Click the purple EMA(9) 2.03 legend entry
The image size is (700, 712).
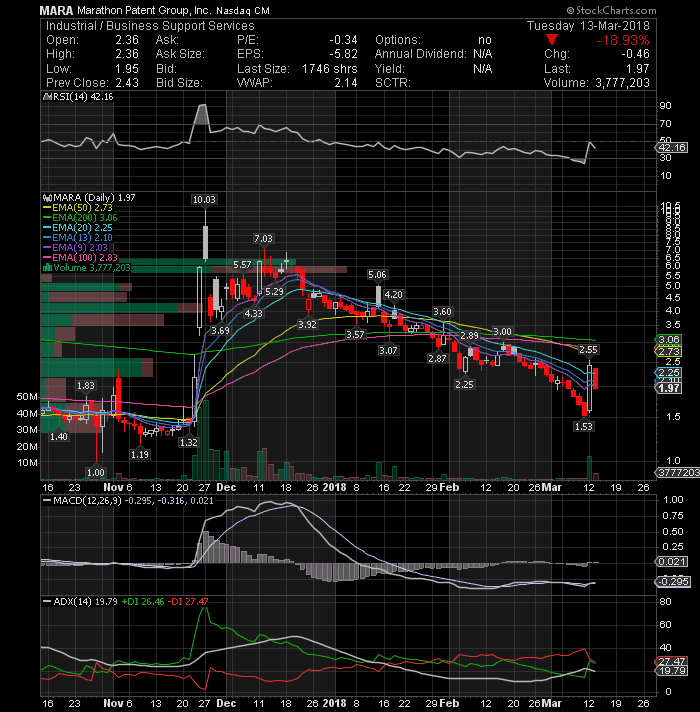click(75, 248)
